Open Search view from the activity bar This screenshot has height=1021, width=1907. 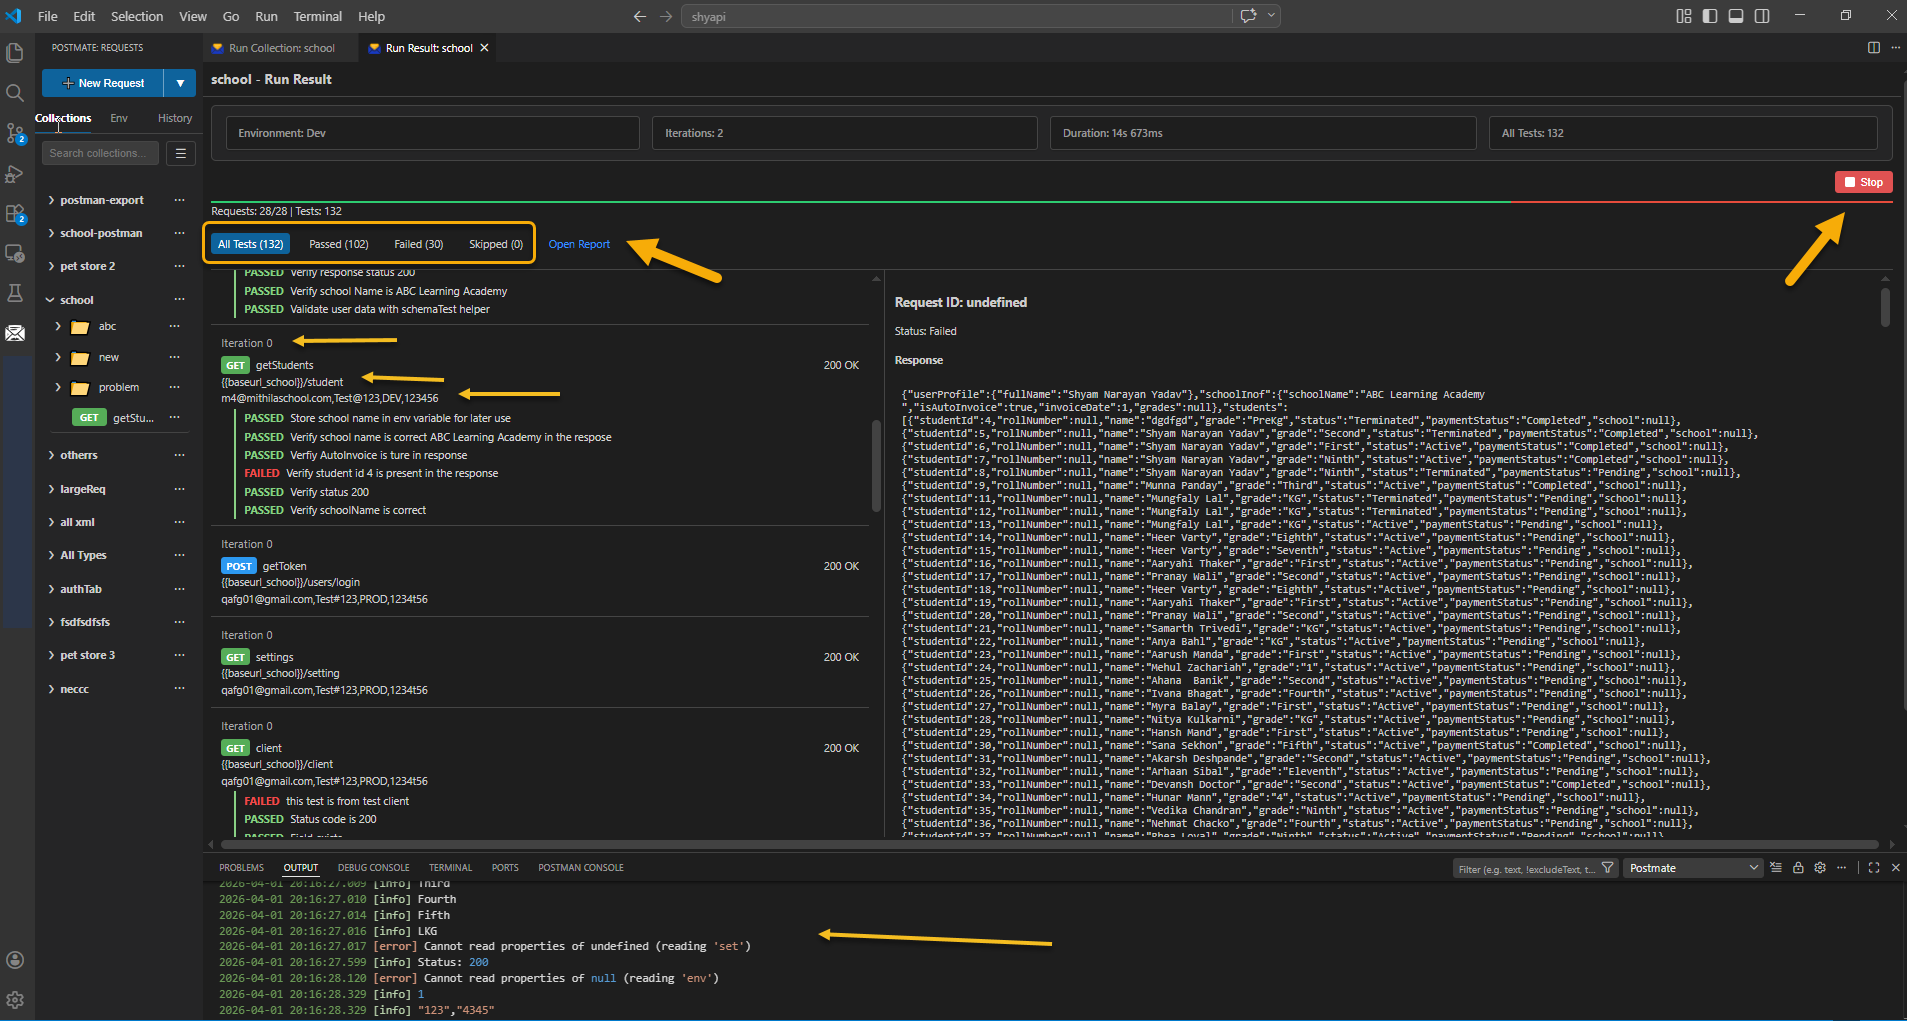[x=16, y=92]
